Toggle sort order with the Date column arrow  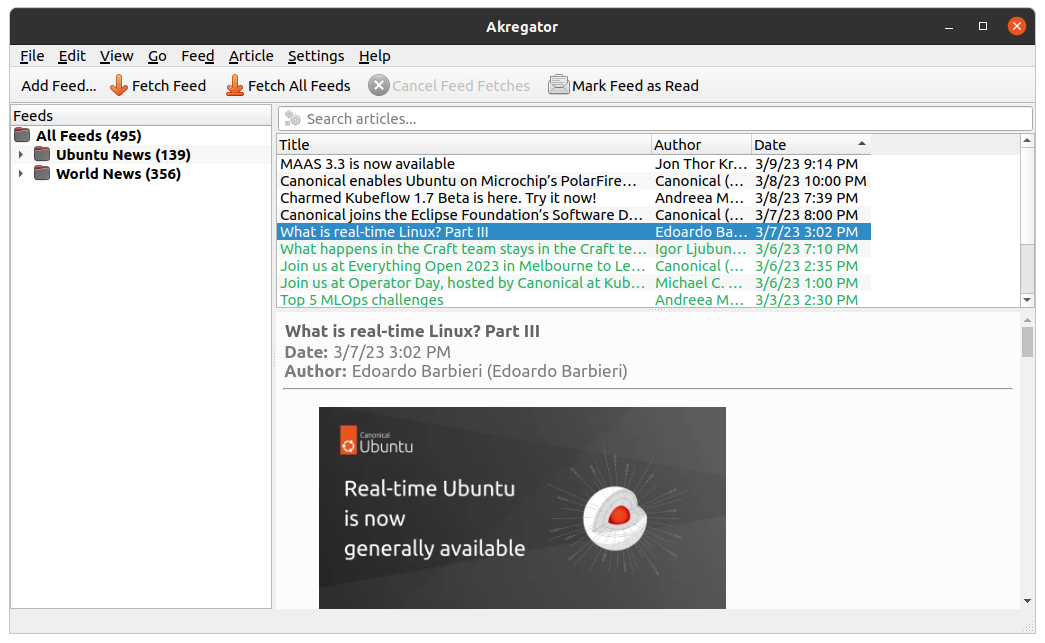(x=862, y=144)
